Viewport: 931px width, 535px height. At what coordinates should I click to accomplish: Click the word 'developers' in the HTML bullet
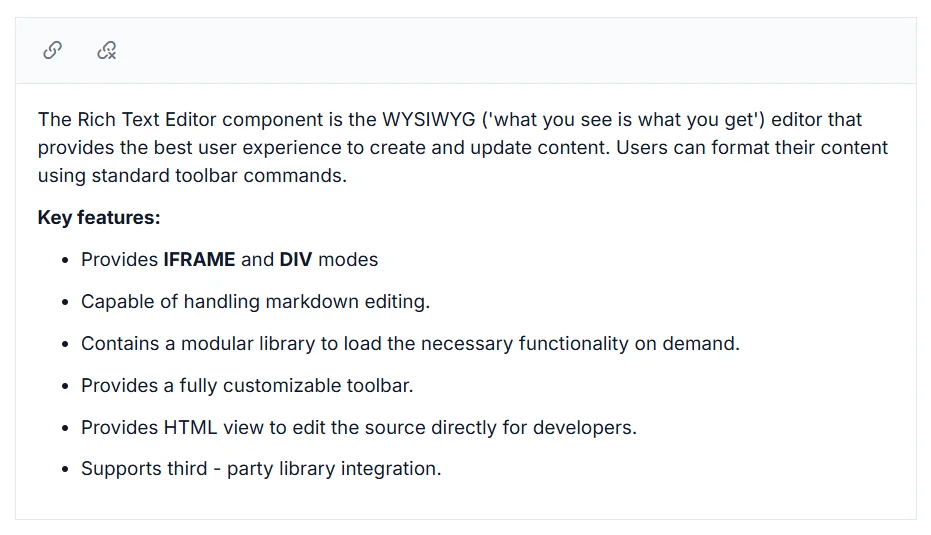click(584, 428)
